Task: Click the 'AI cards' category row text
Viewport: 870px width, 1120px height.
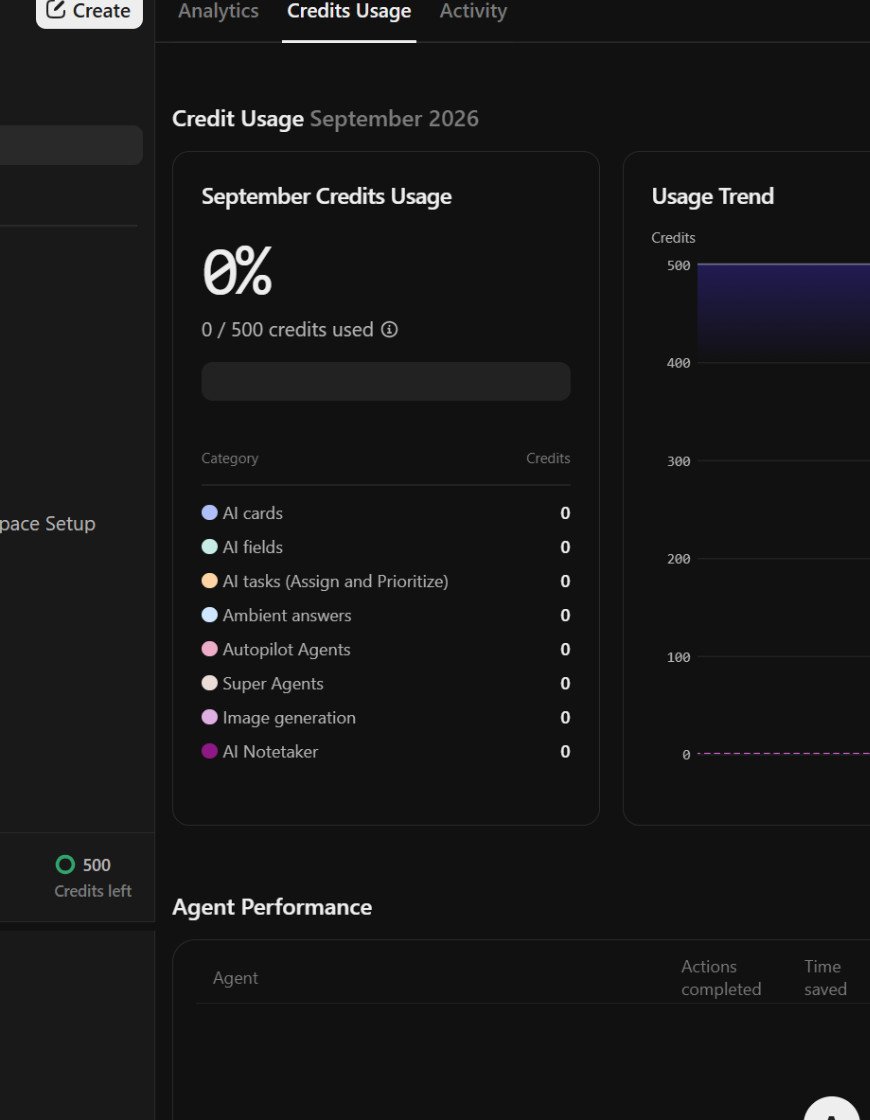Action: [x=252, y=513]
